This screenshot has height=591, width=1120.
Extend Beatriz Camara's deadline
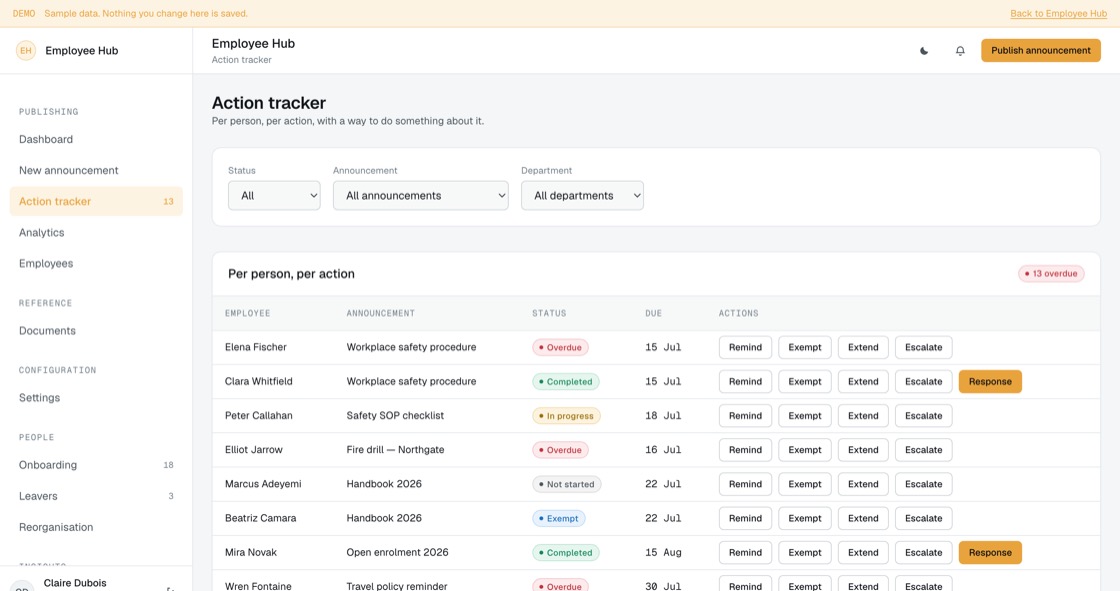863,518
